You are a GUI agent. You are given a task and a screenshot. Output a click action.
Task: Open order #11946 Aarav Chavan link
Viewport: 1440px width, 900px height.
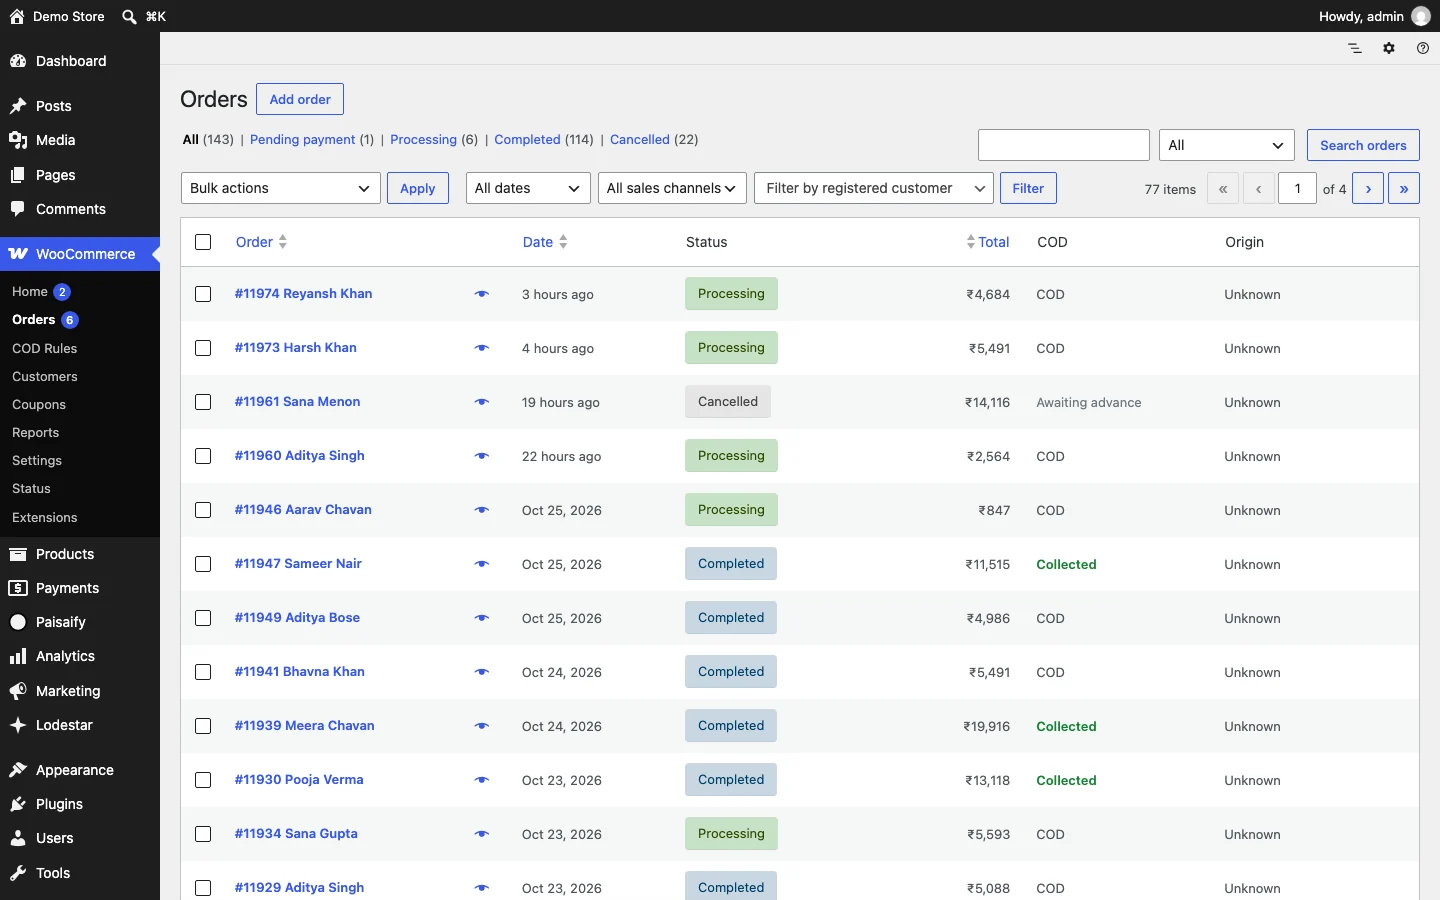303,510
